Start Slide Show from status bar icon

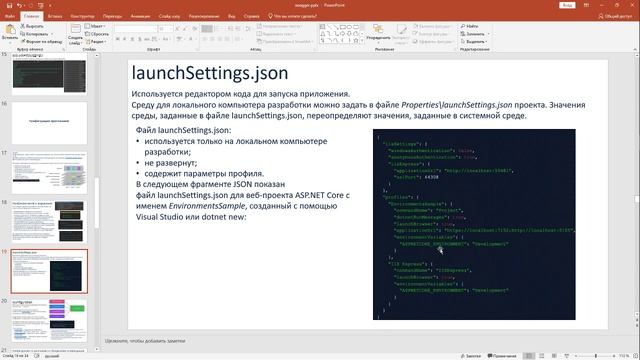[567, 356]
